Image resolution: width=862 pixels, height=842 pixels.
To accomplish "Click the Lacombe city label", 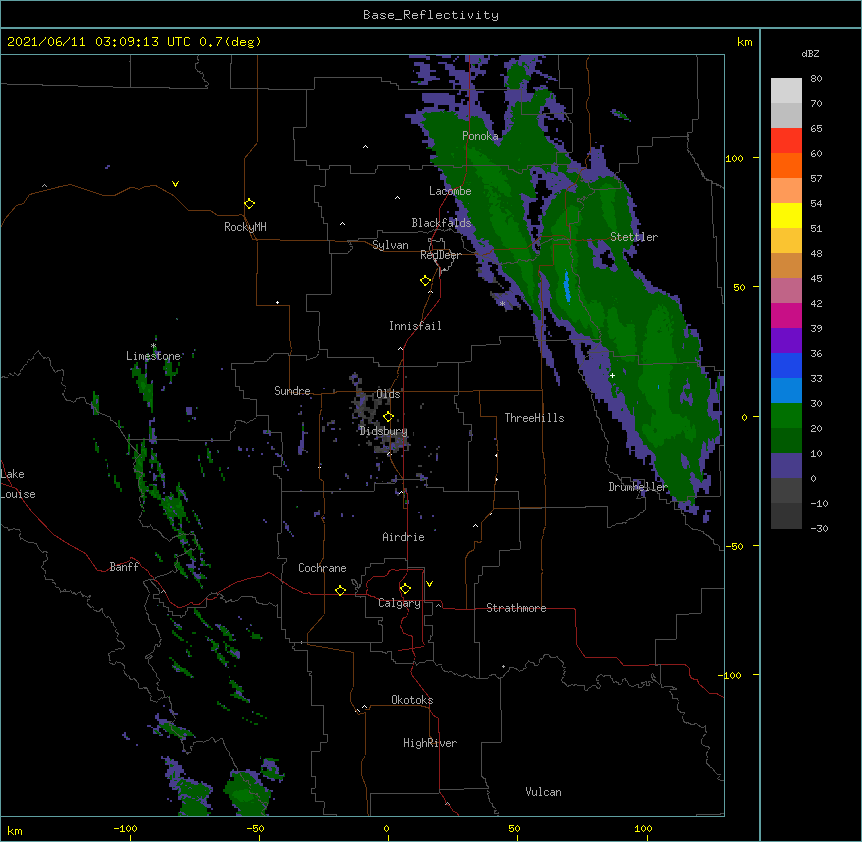I will (450, 191).
